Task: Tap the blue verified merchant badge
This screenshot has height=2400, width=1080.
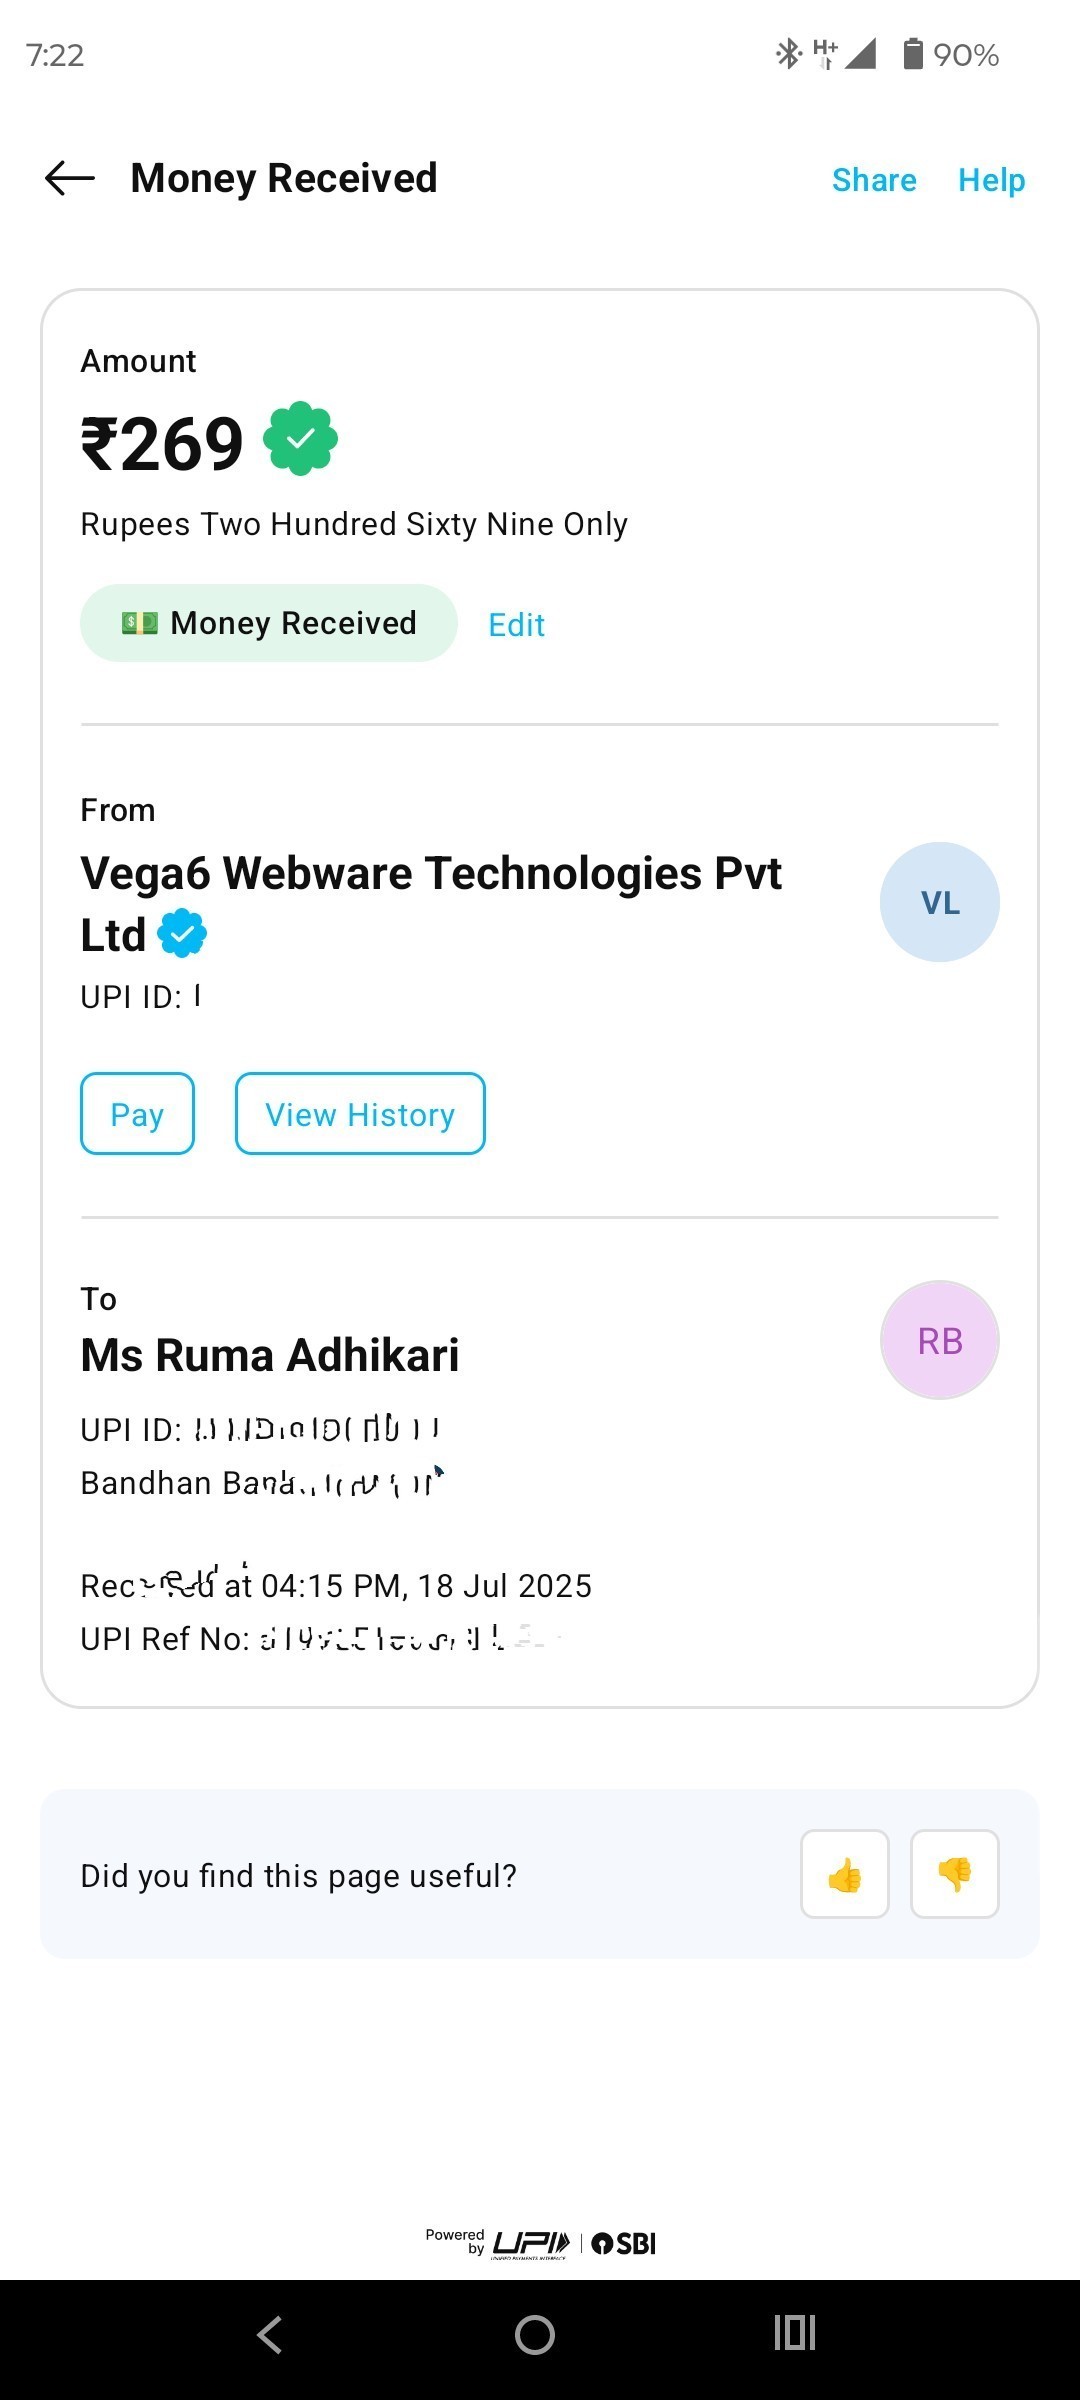Action: coord(182,934)
